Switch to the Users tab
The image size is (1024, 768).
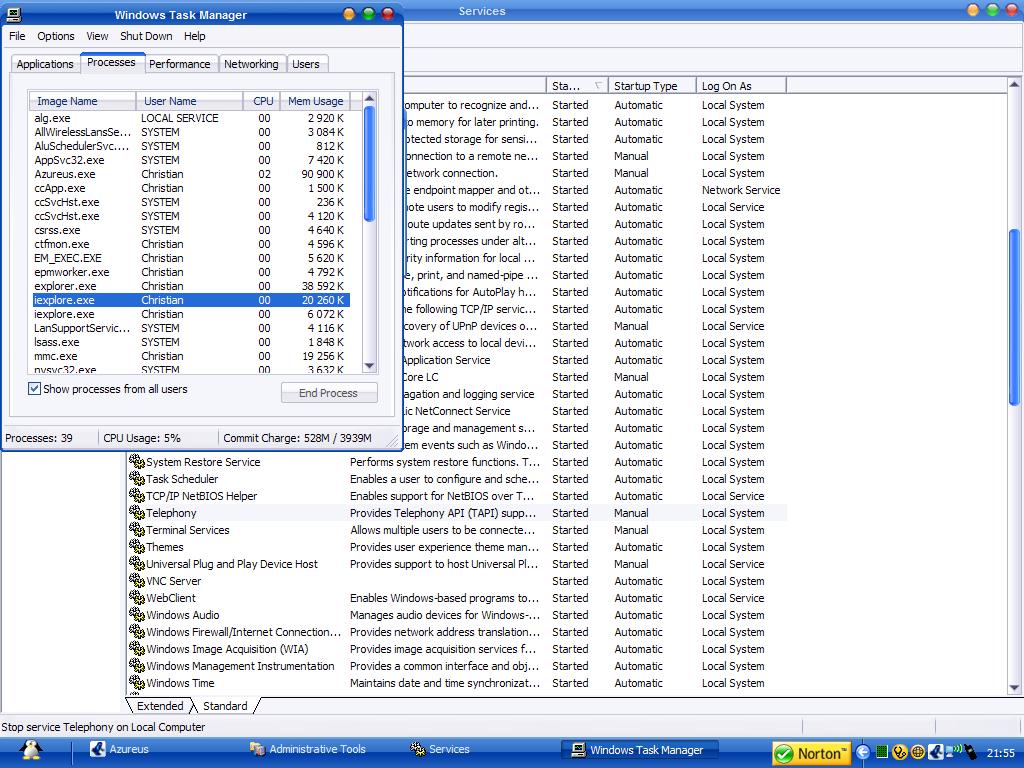[306, 64]
